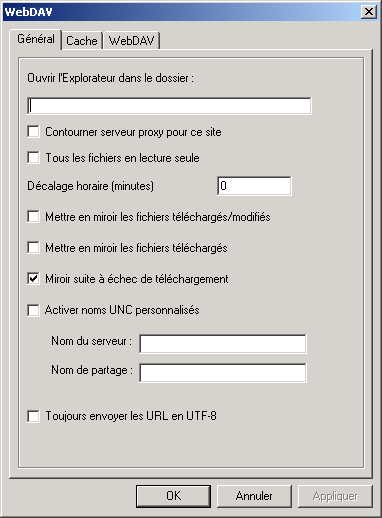
Task: Focus the Ouvrir l'Explorateur dans le dossier field
Action: pos(169,106)
